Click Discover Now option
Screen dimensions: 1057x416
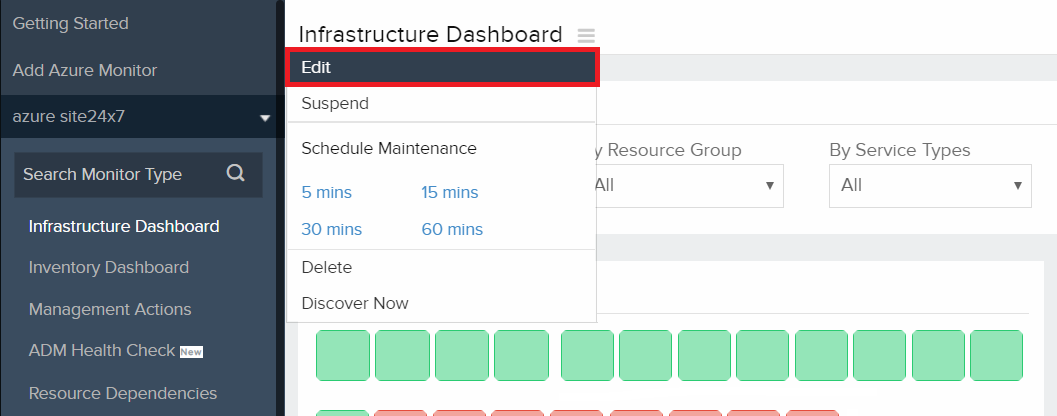coord(355,303)
